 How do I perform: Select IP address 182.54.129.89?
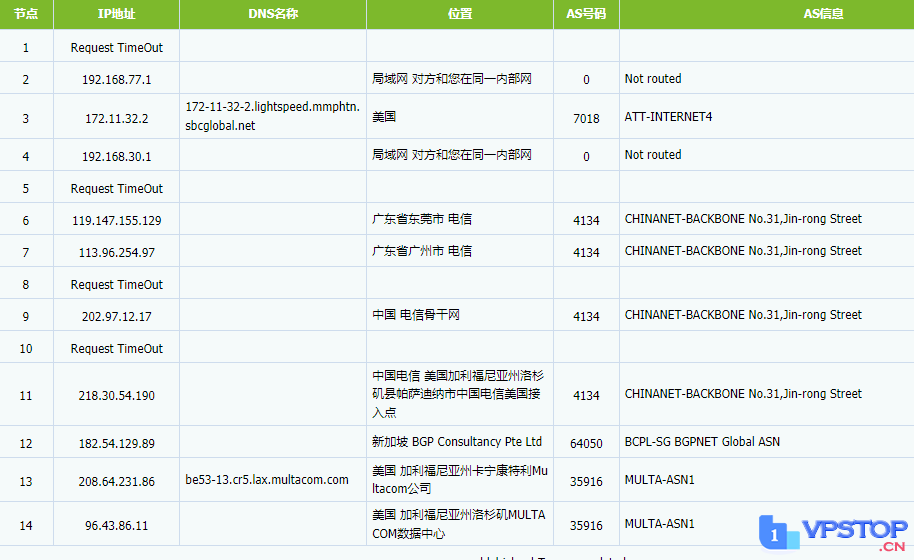[x=117, y=444]
